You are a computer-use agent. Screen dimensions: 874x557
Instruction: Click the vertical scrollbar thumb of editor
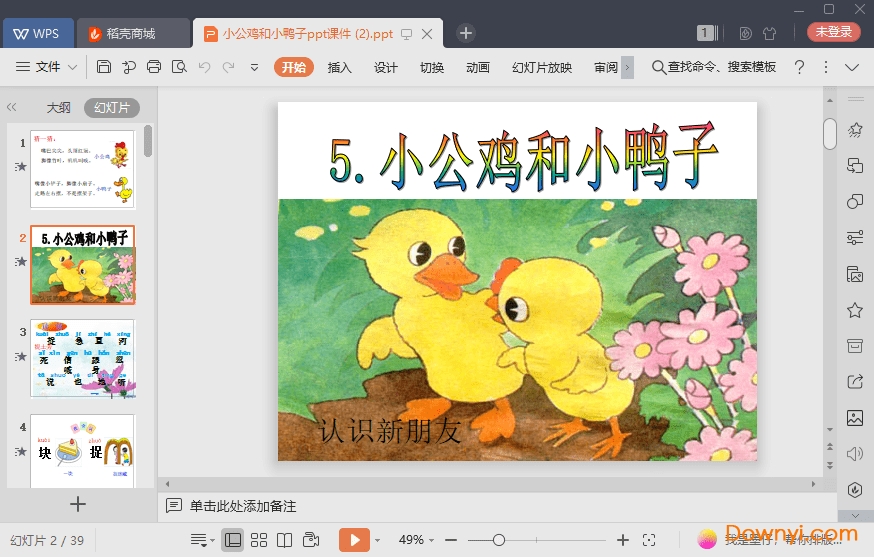(x=830, y=134)
